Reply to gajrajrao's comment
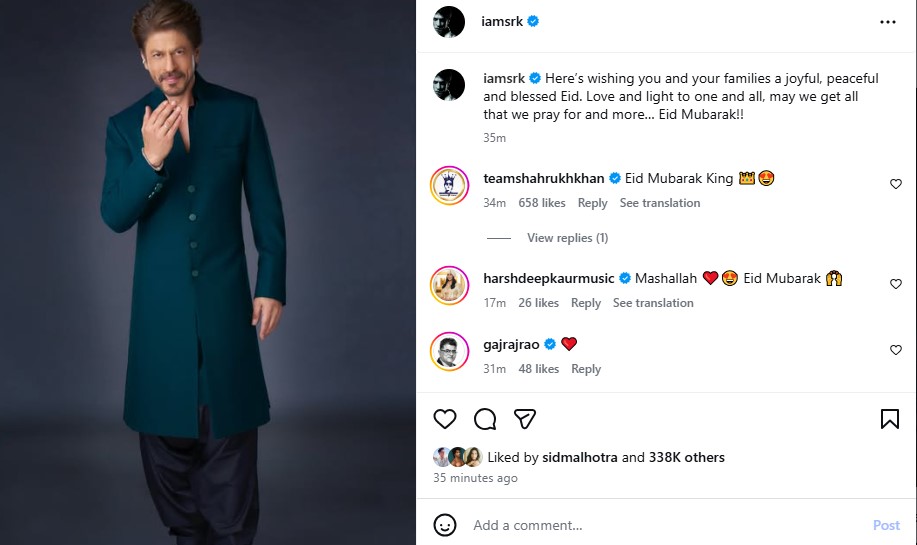The width and height of the screenshot is (917, 545). click(x=586, y=369)
